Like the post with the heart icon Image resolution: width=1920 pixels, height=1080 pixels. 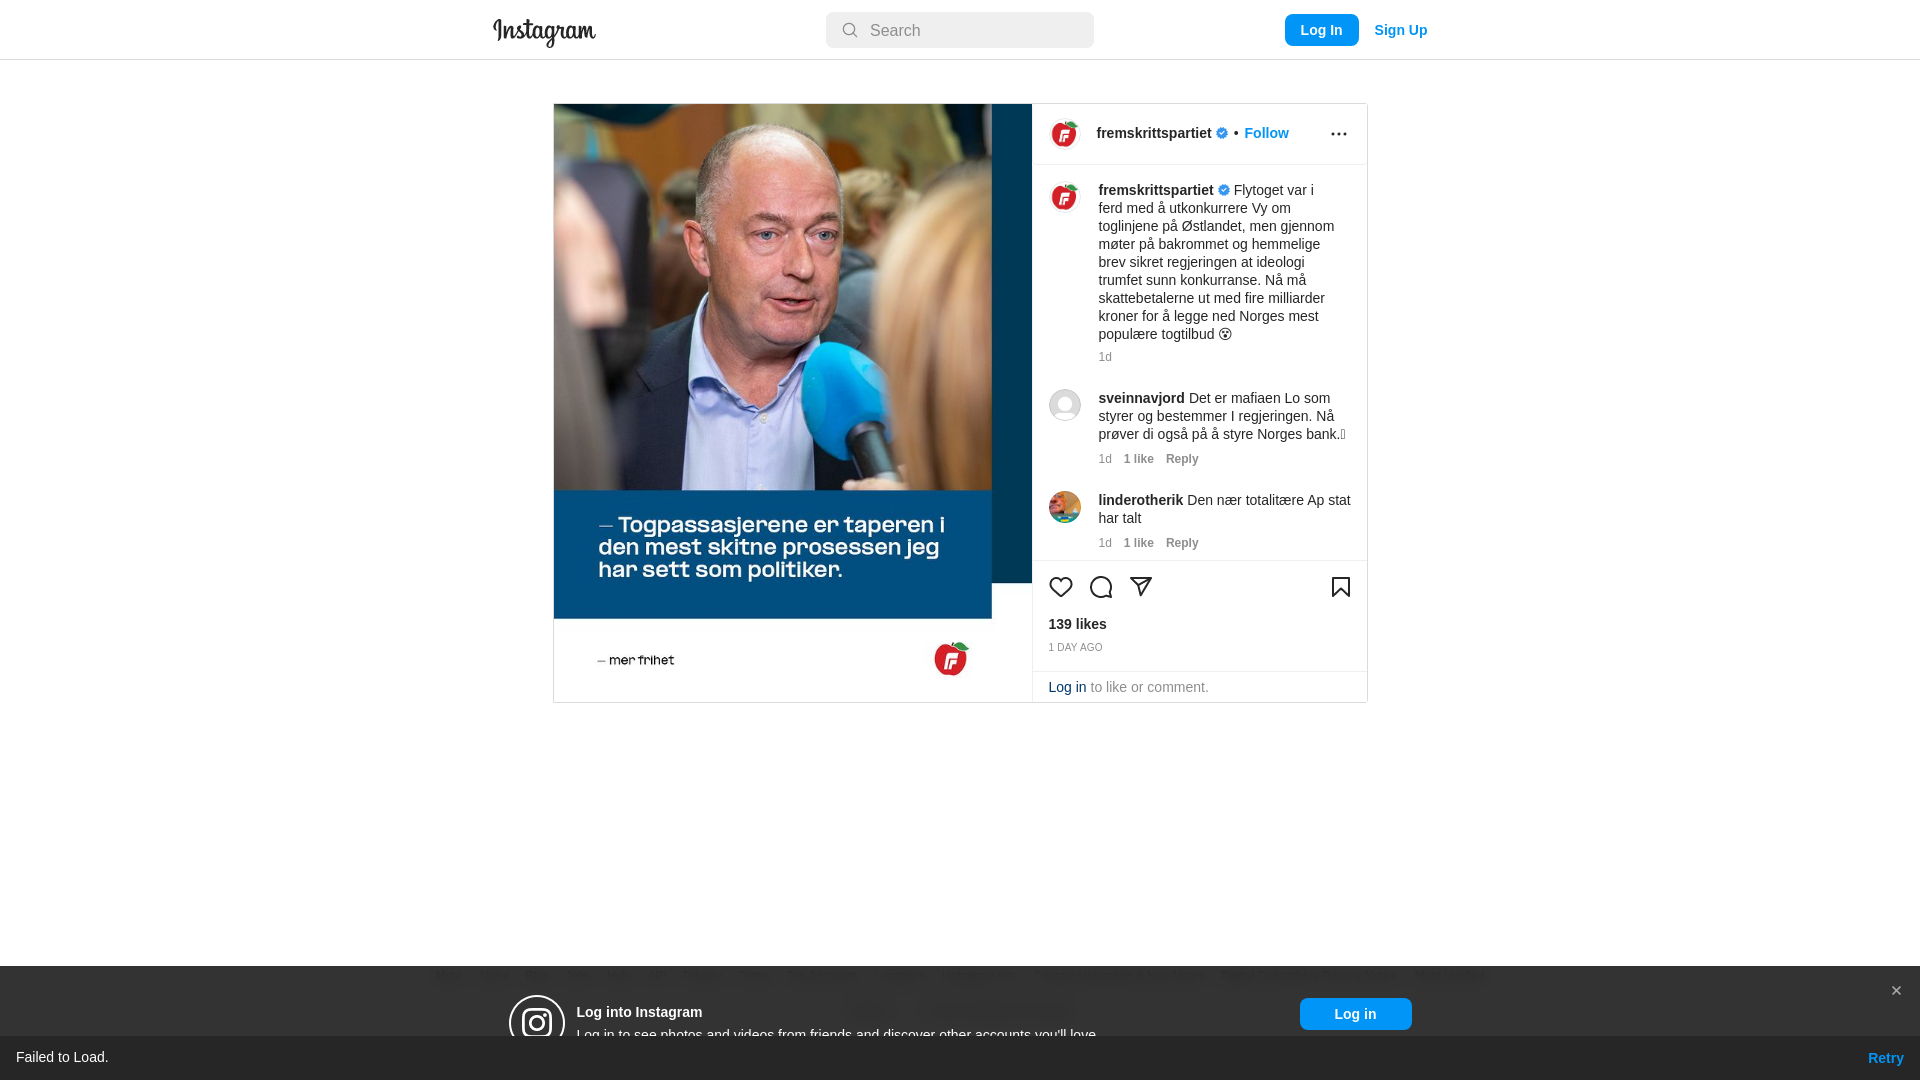pos(1060,587)
